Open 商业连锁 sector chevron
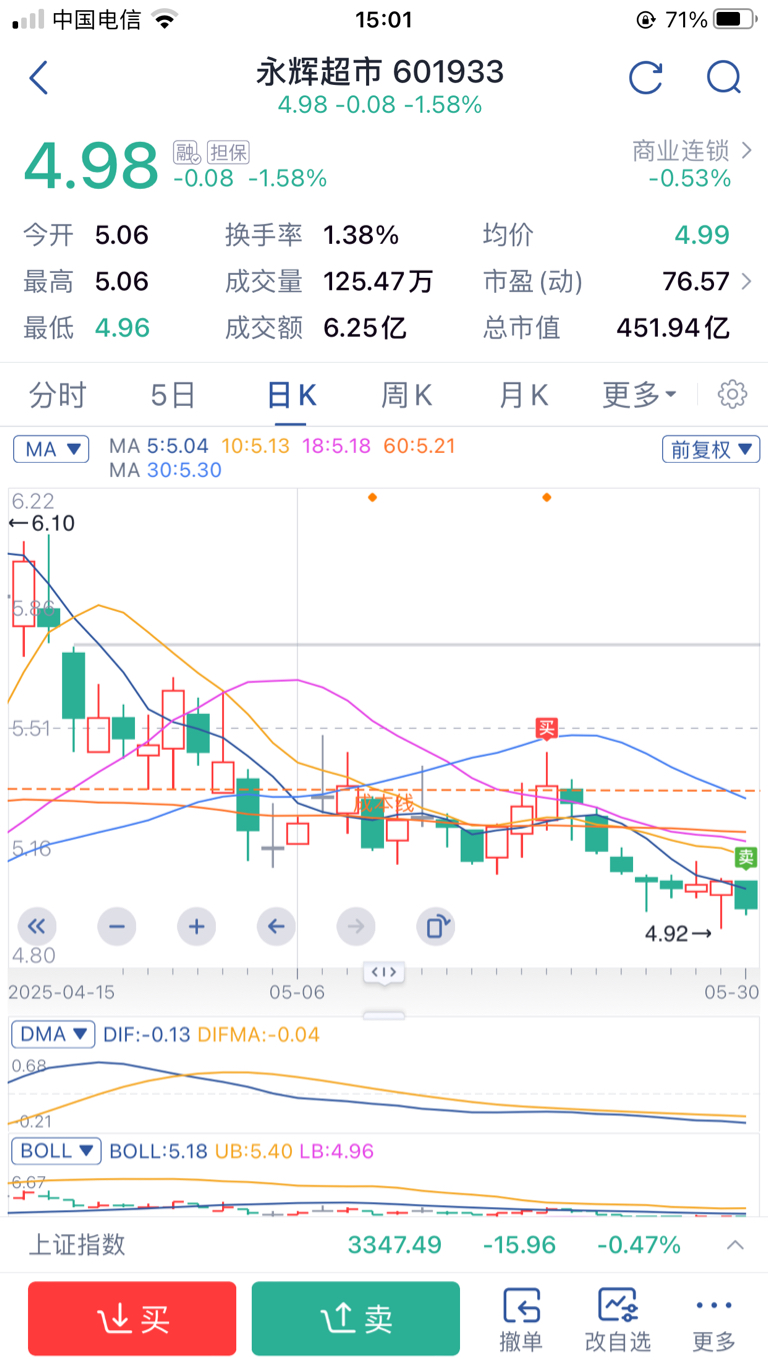Viewport: 768px width, 1366px height. tap(746, 151)
